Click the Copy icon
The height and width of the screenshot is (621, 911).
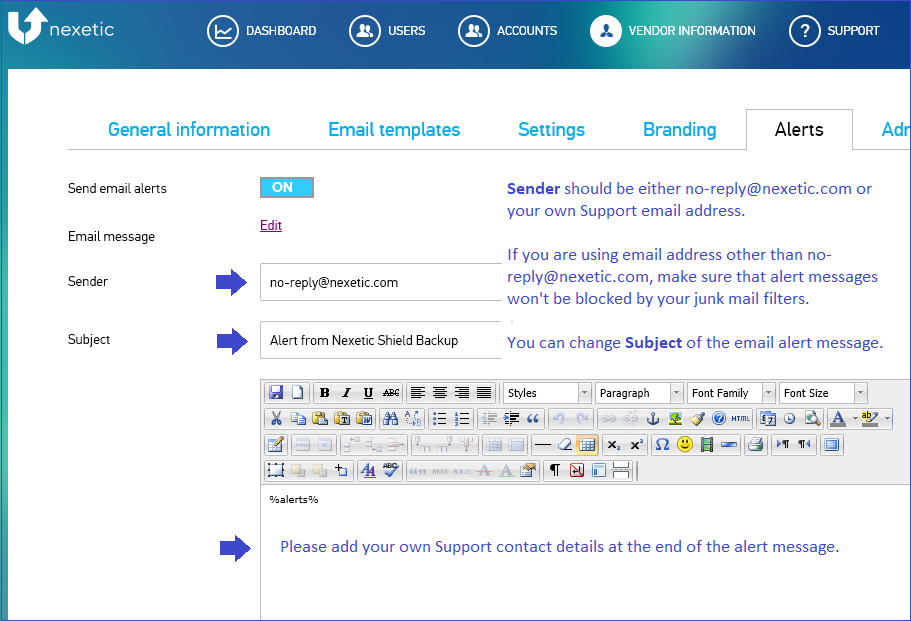pyautogui.click(x=298, y=418)
